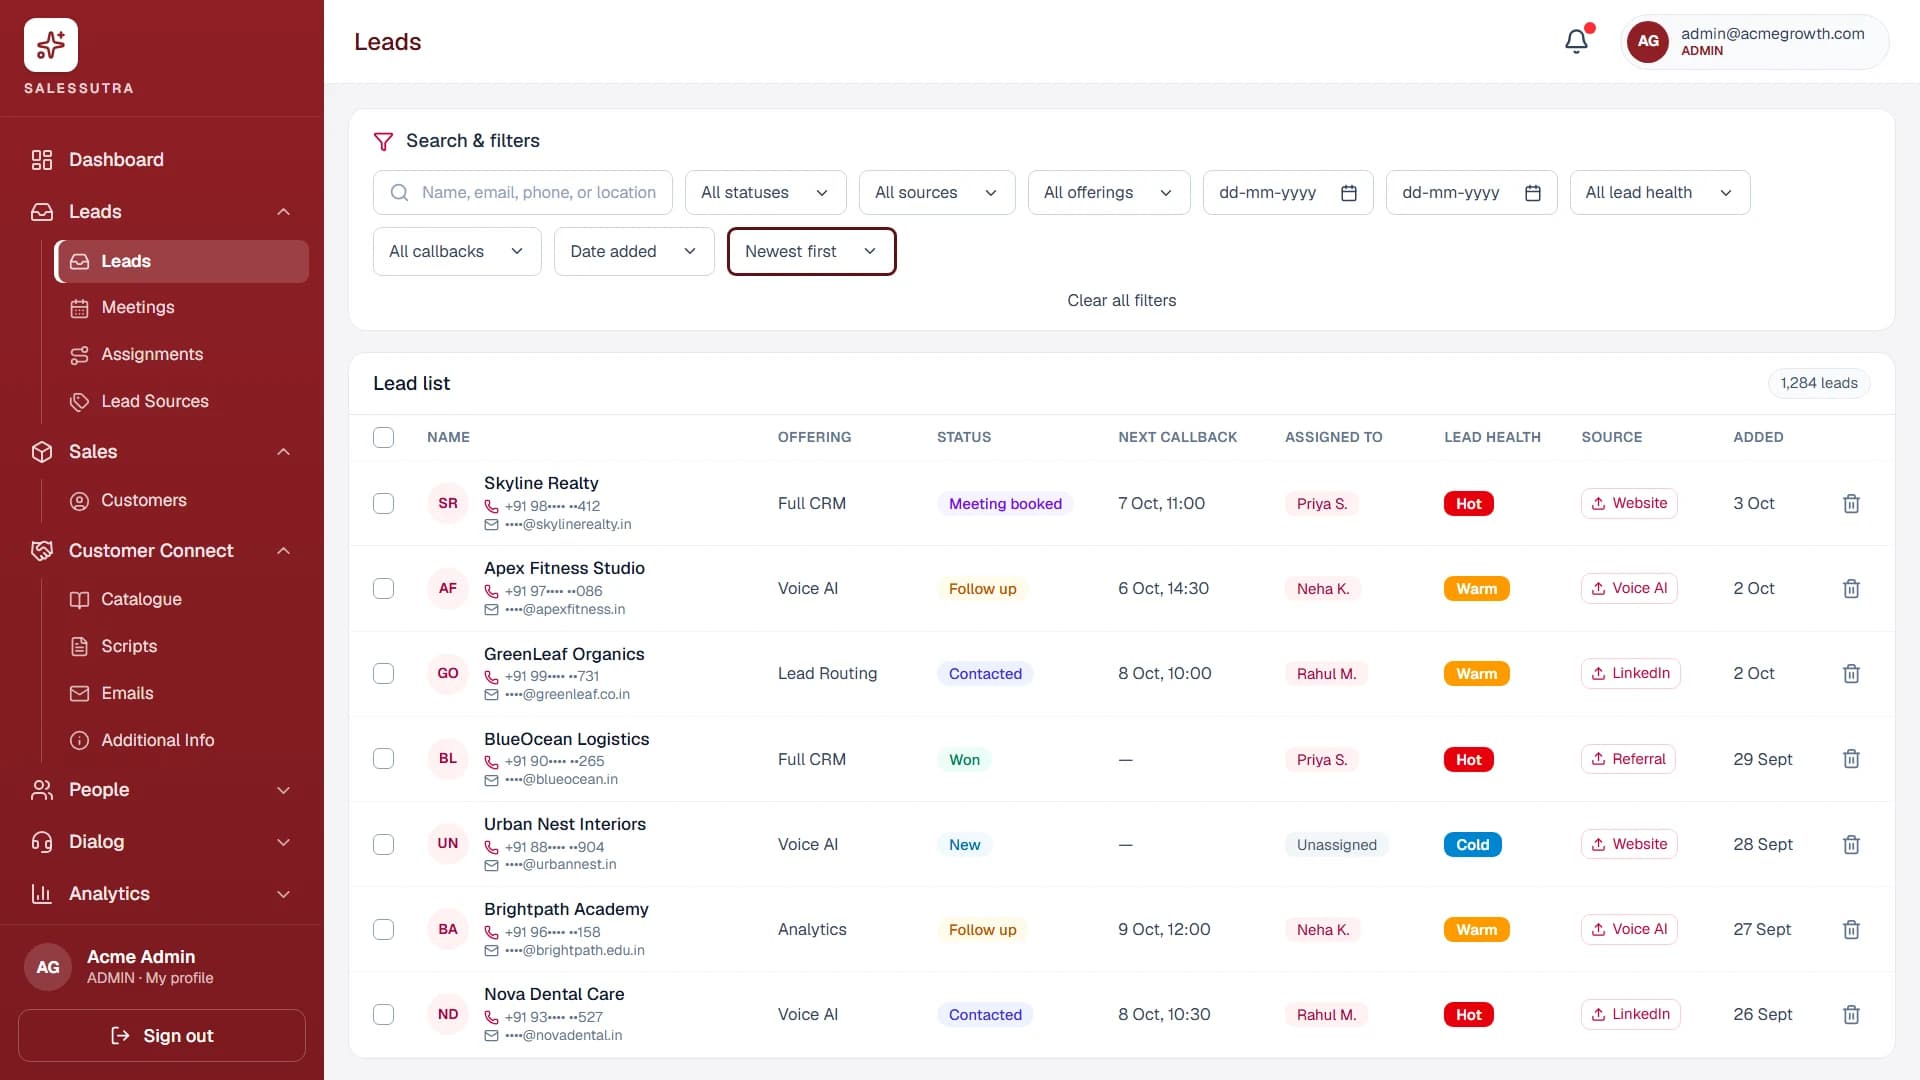
Task: Select the Apex Fitness Studio checkbox
Action: pyautogui.click(x=383, y=588)
